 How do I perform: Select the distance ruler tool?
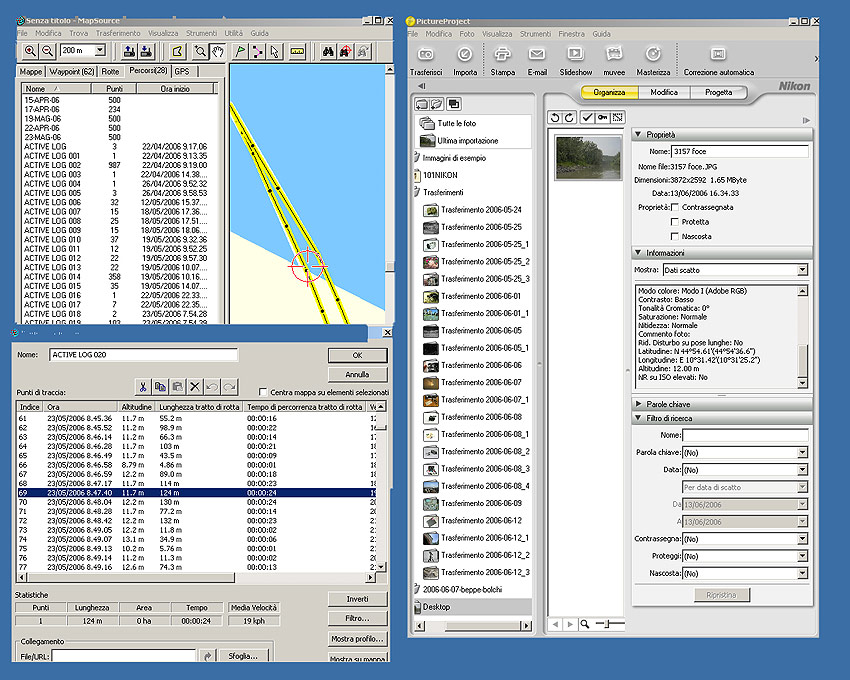(298, 52)
